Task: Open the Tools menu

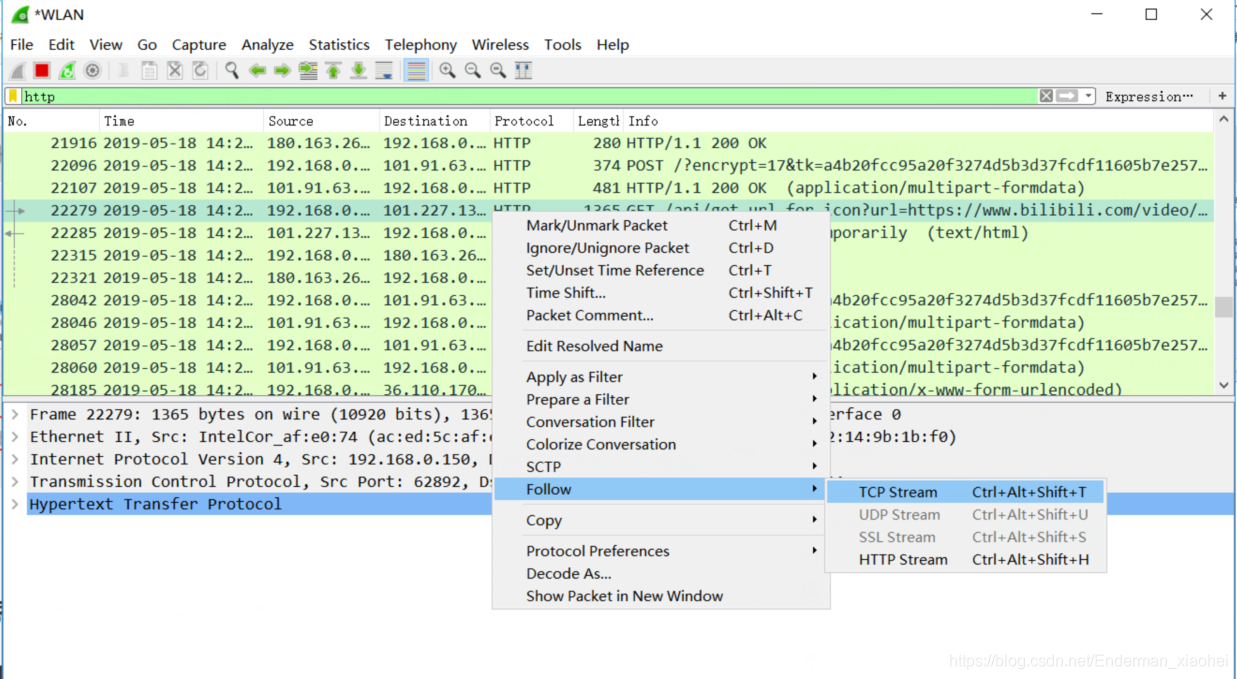Action: point(562,45)
